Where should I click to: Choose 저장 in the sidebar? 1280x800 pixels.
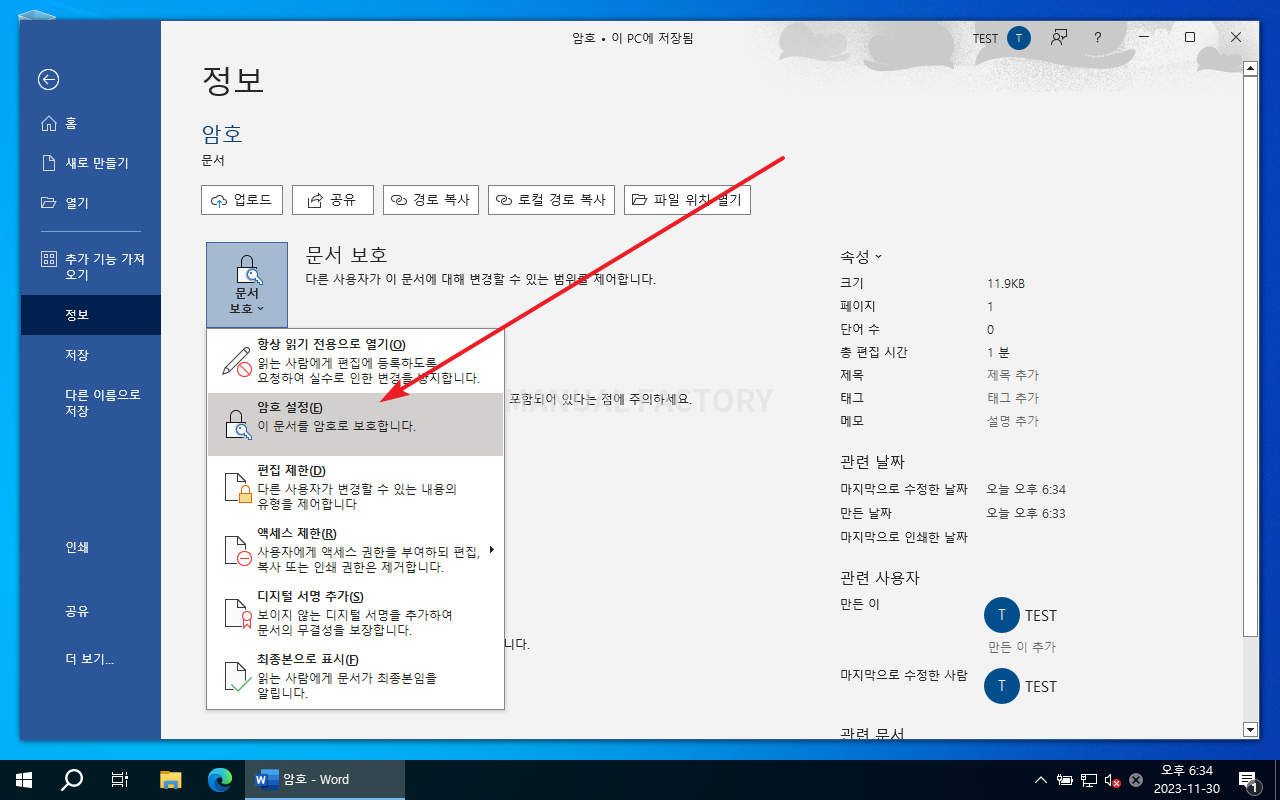click(x=90, y=355)
